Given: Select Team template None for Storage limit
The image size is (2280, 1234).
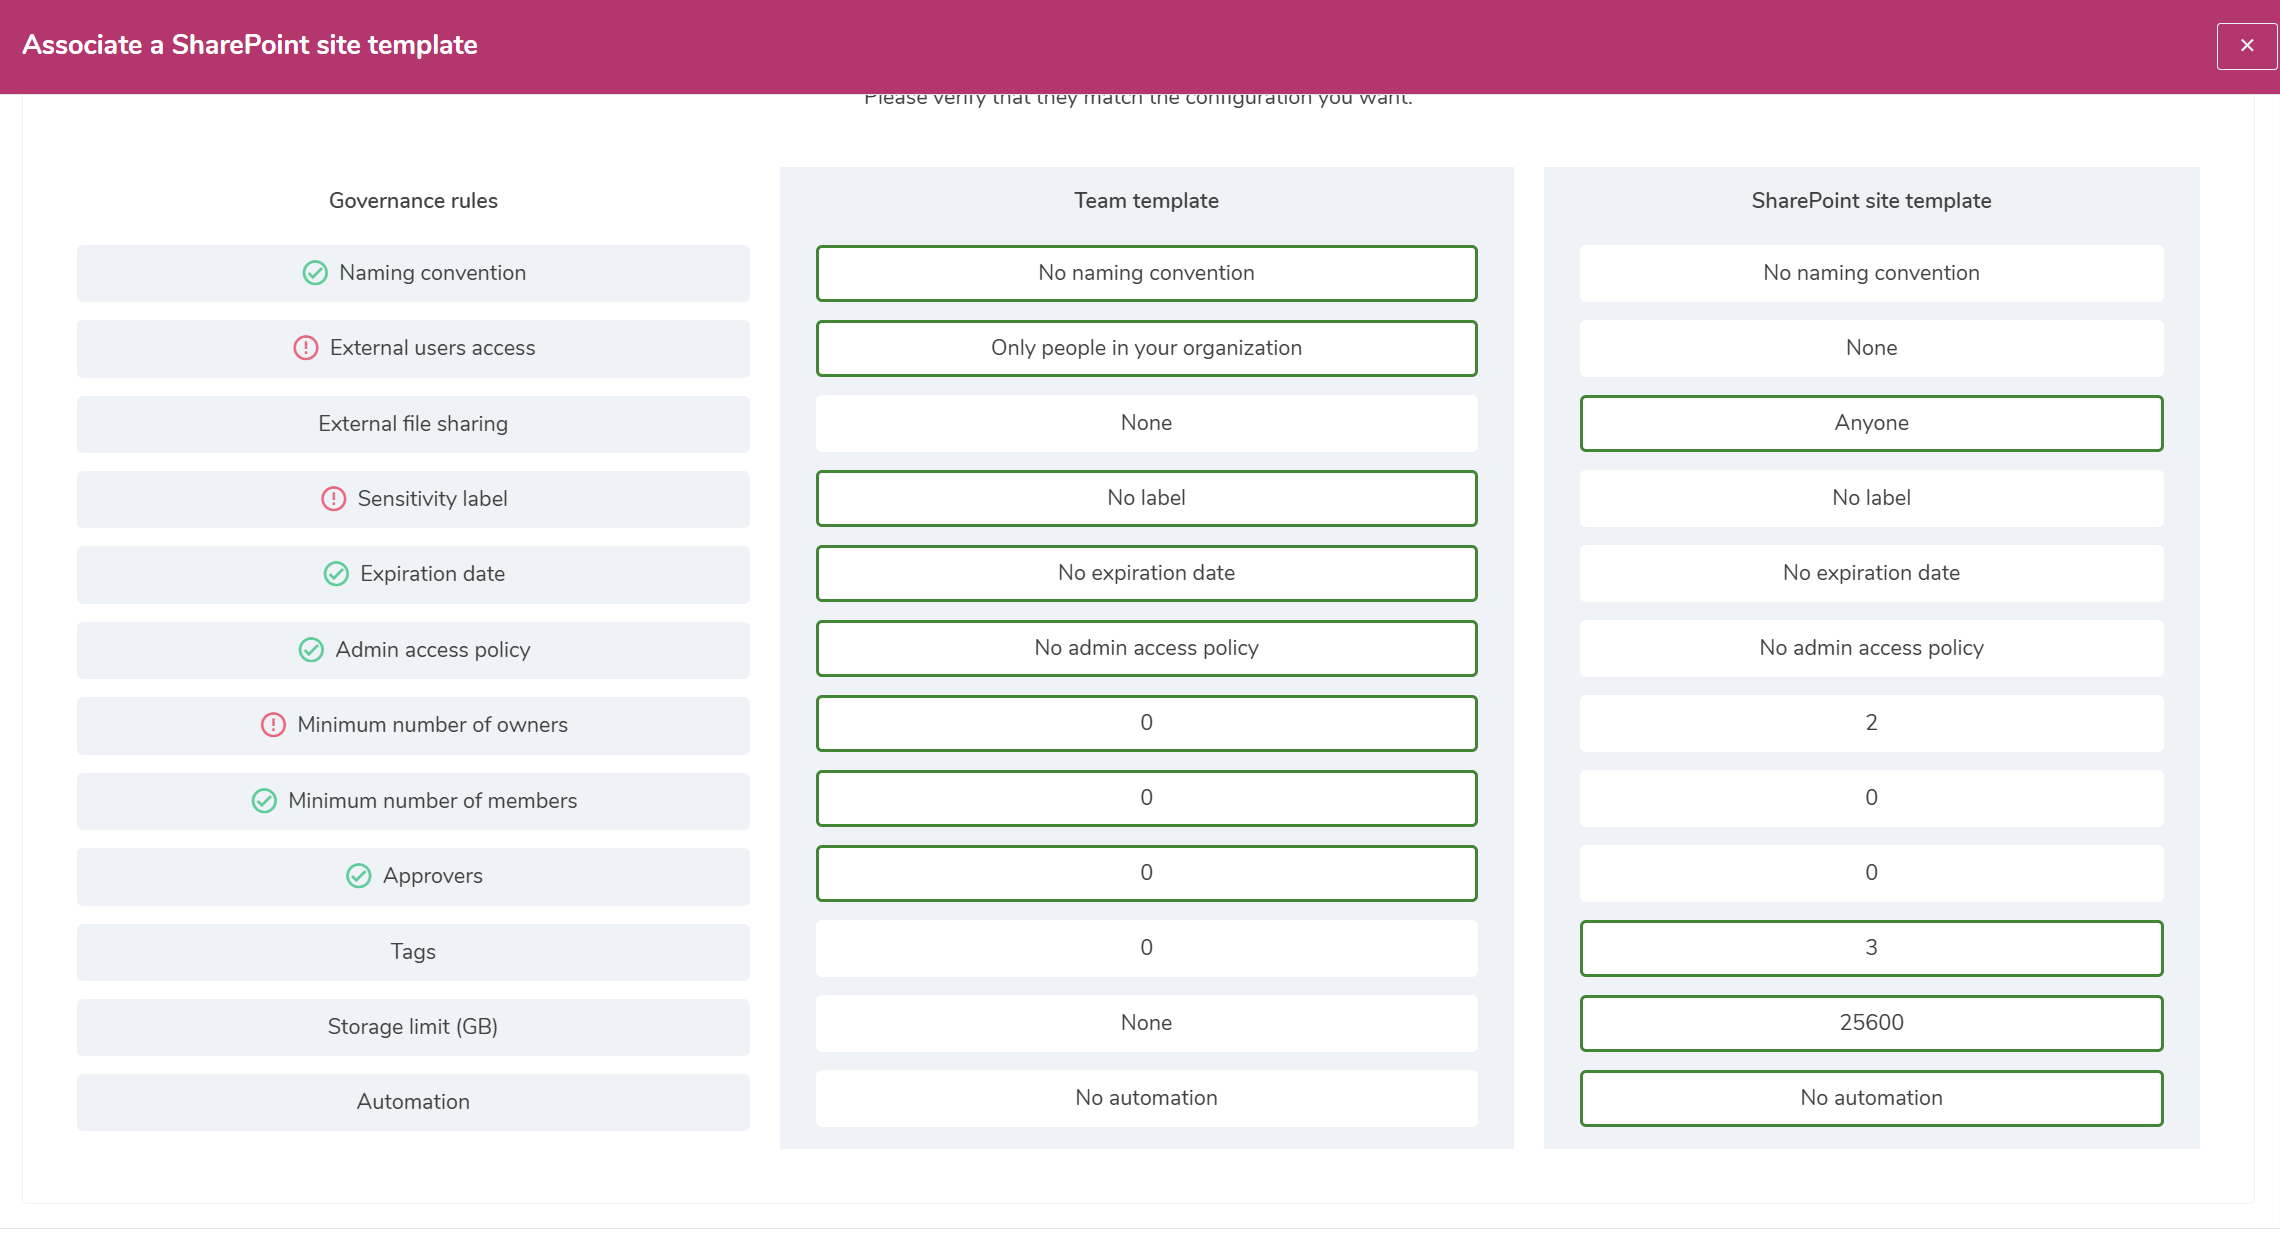Looking at the screenshot, I should (x=1146, y=1023).
